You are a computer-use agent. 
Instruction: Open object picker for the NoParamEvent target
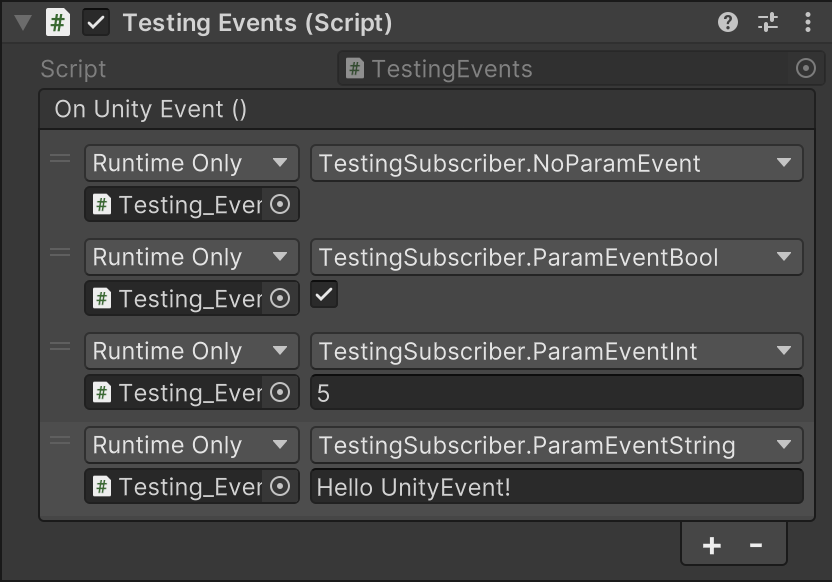coord(281,205)
